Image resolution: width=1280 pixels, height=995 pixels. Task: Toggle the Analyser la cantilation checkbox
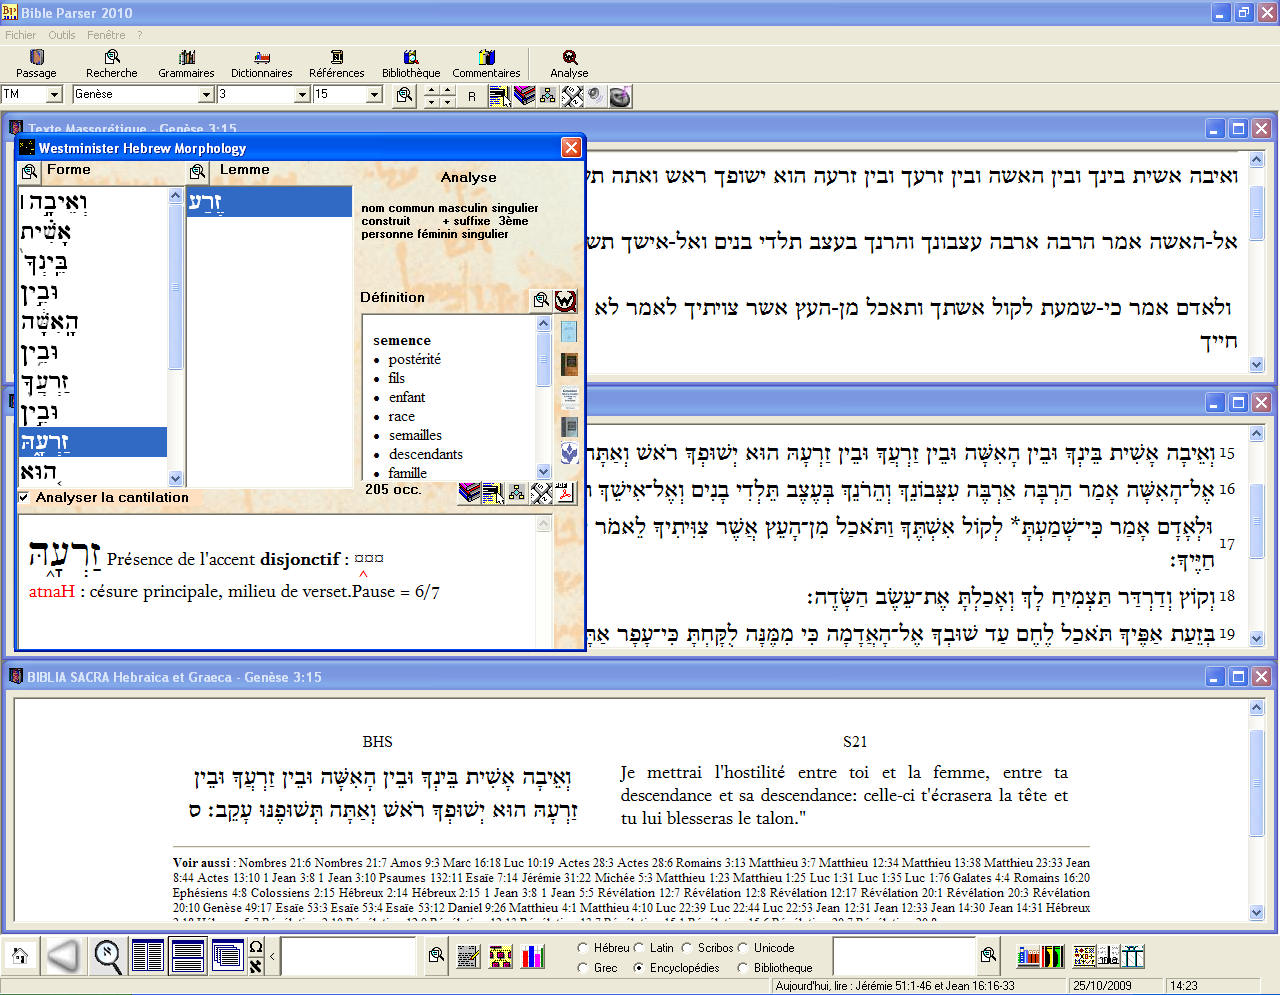(x=24, y=497)
